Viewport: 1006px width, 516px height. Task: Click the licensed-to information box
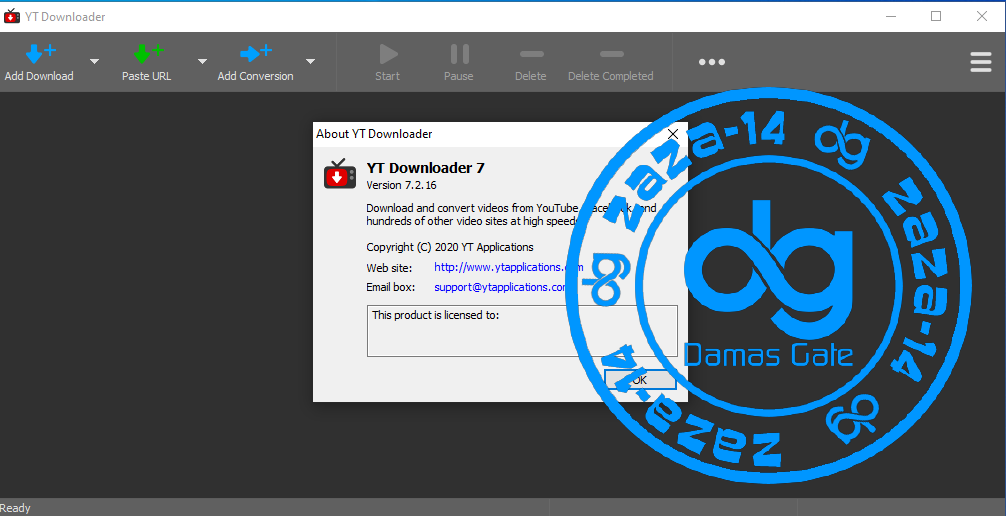(x=522, y=331)
